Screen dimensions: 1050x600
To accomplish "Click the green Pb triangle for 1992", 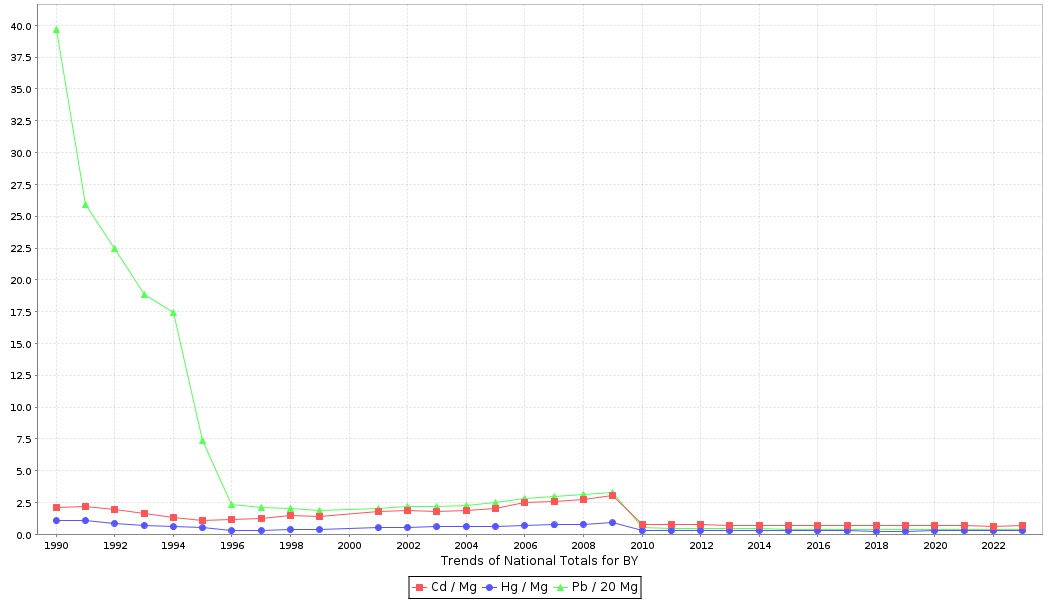I will (x=114, y=248).
